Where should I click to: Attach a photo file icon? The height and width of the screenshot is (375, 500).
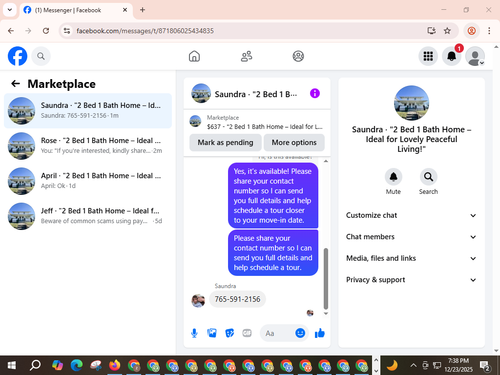(x=212, y=333)
